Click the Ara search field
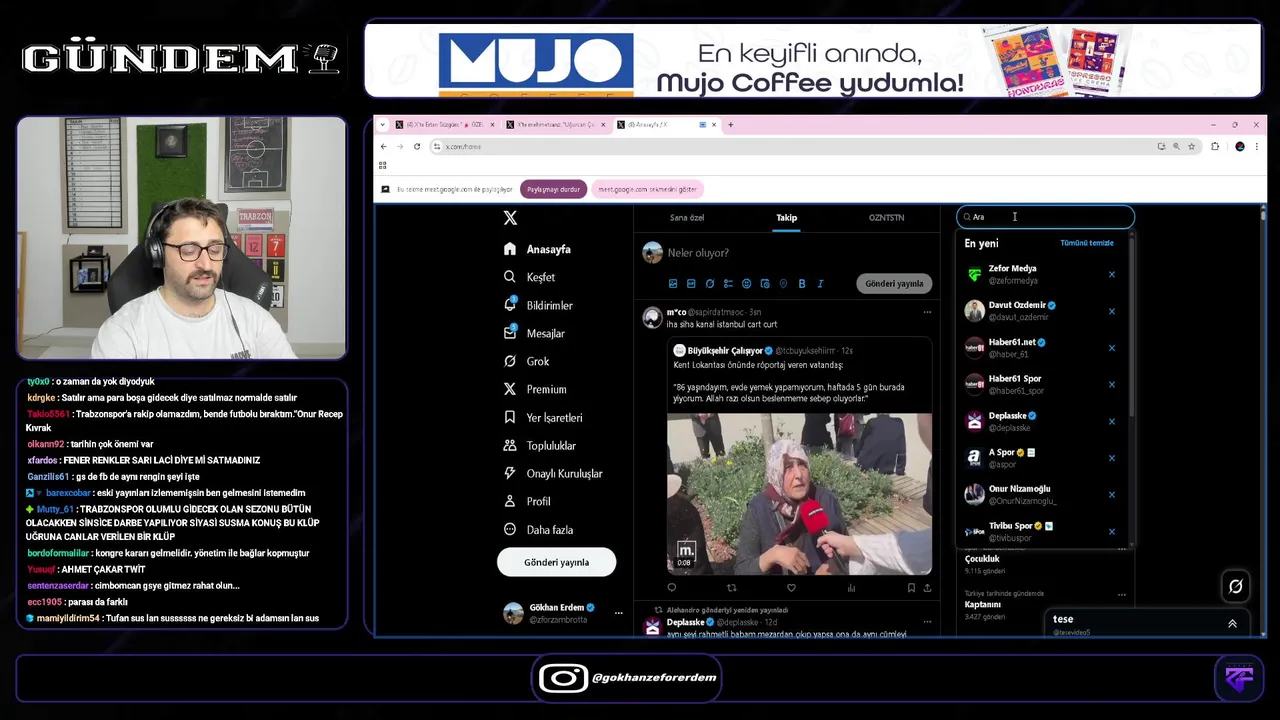1280x720 pixels. click(1045, 217)
